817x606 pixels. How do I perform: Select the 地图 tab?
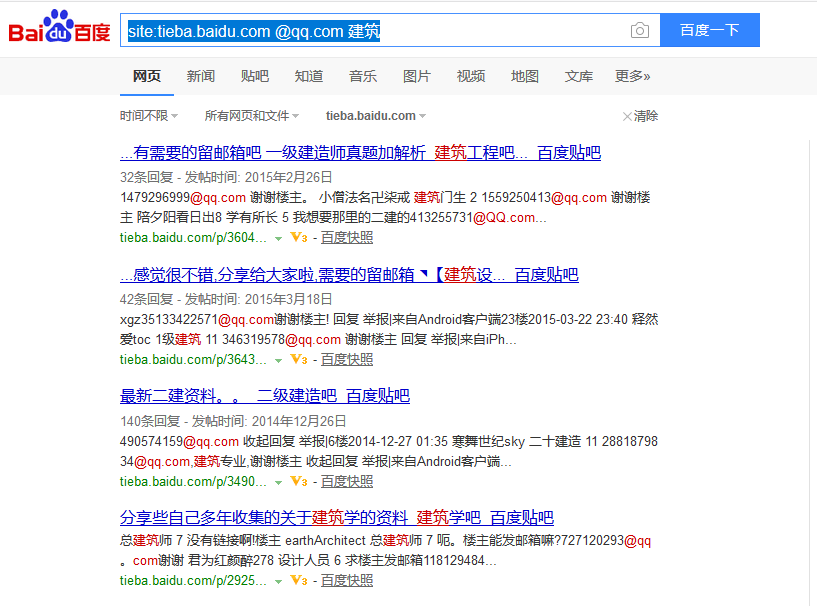tap(525, 76)
